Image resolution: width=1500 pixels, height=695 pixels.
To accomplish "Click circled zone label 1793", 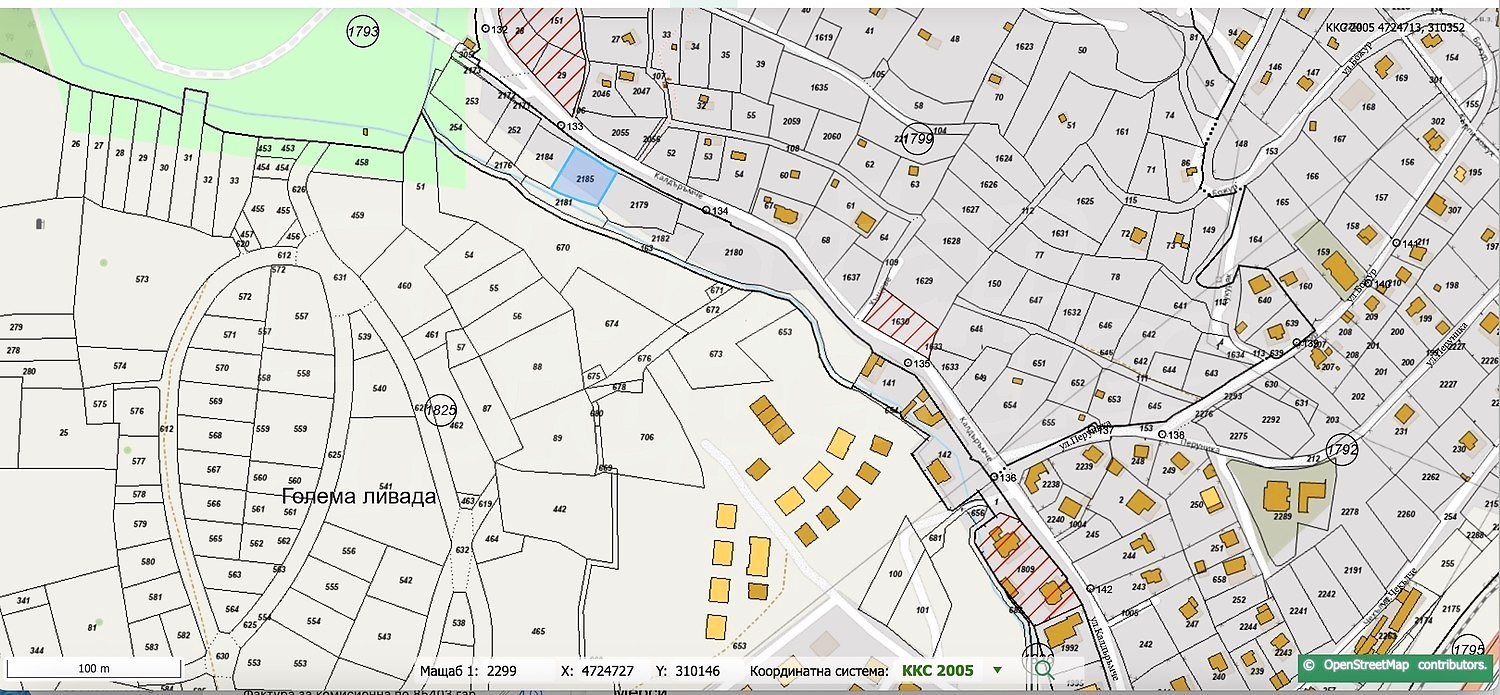I will tap(363, 31).
